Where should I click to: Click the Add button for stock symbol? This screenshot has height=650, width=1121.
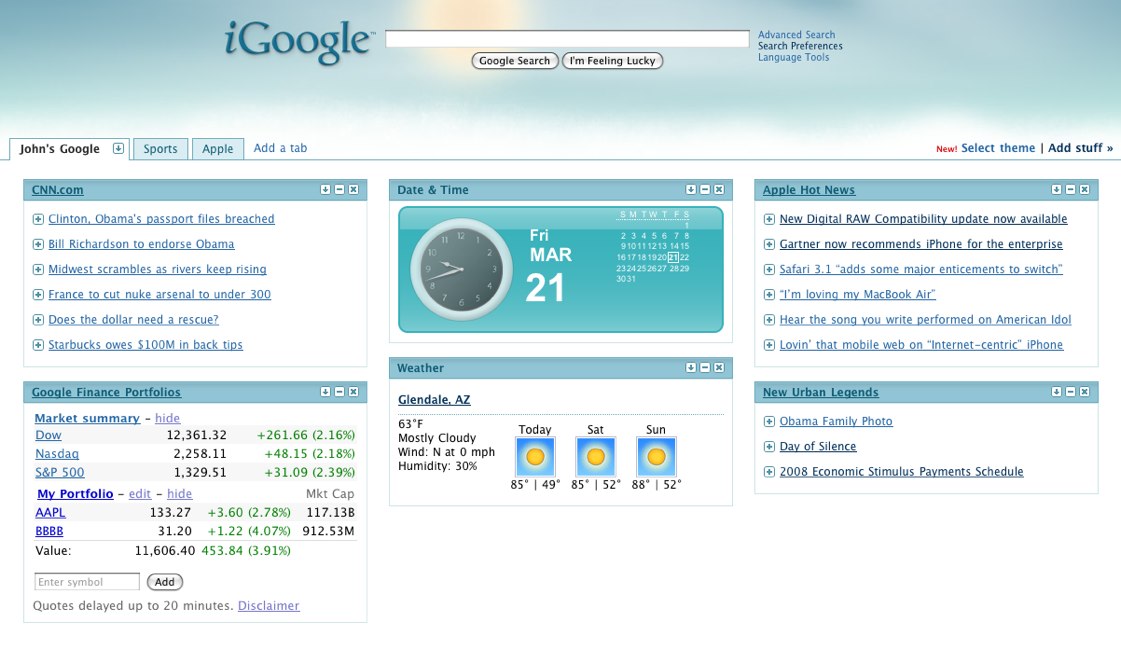tap(164, 582)
